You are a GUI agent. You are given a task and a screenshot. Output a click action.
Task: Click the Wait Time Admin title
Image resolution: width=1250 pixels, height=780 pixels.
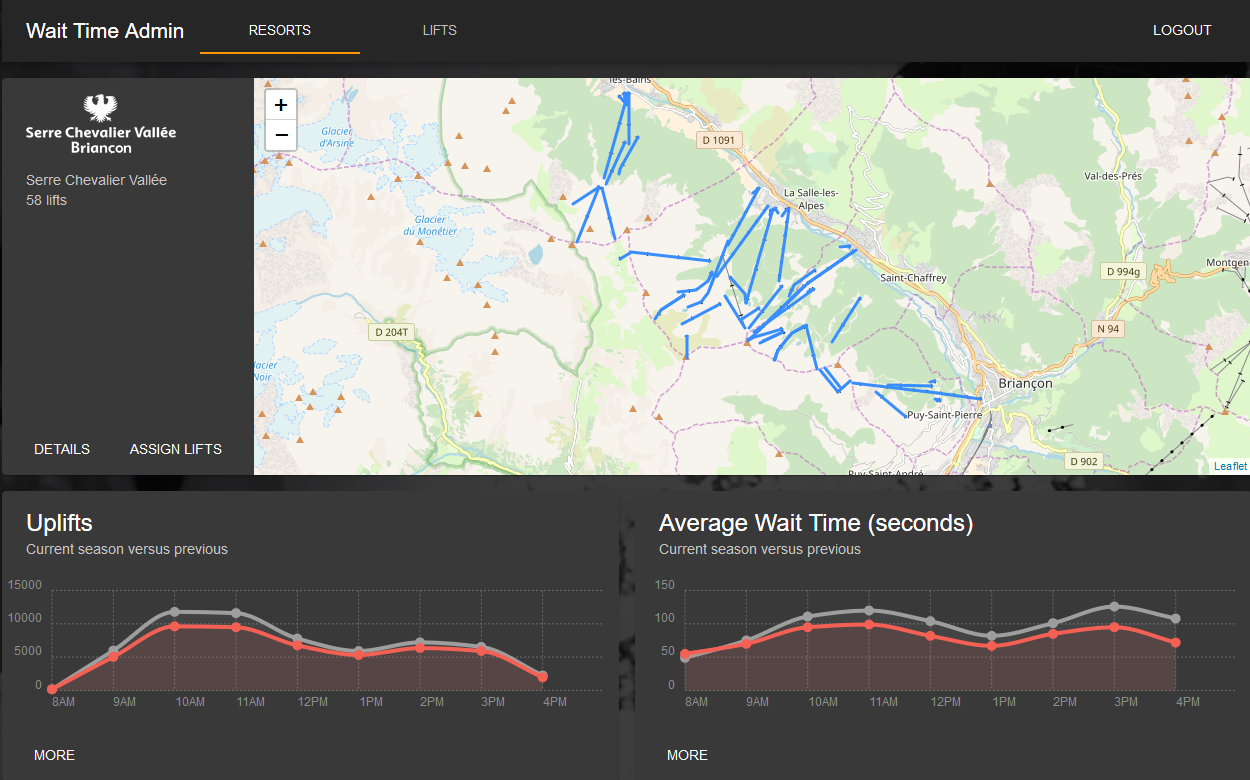[x=105, y=30]
